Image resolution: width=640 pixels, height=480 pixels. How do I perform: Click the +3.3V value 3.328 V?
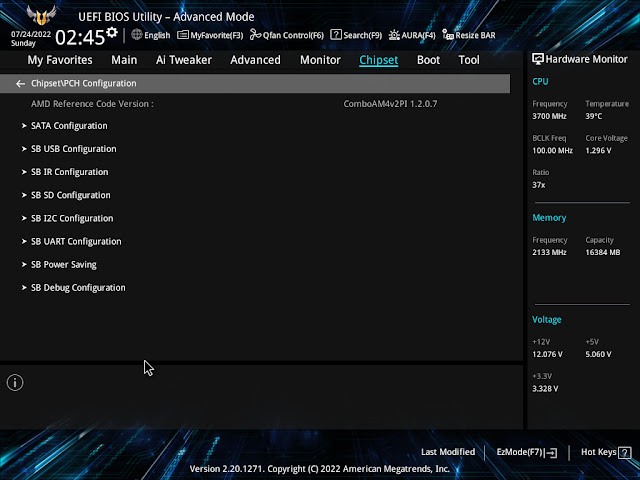[x=545, y=389]
